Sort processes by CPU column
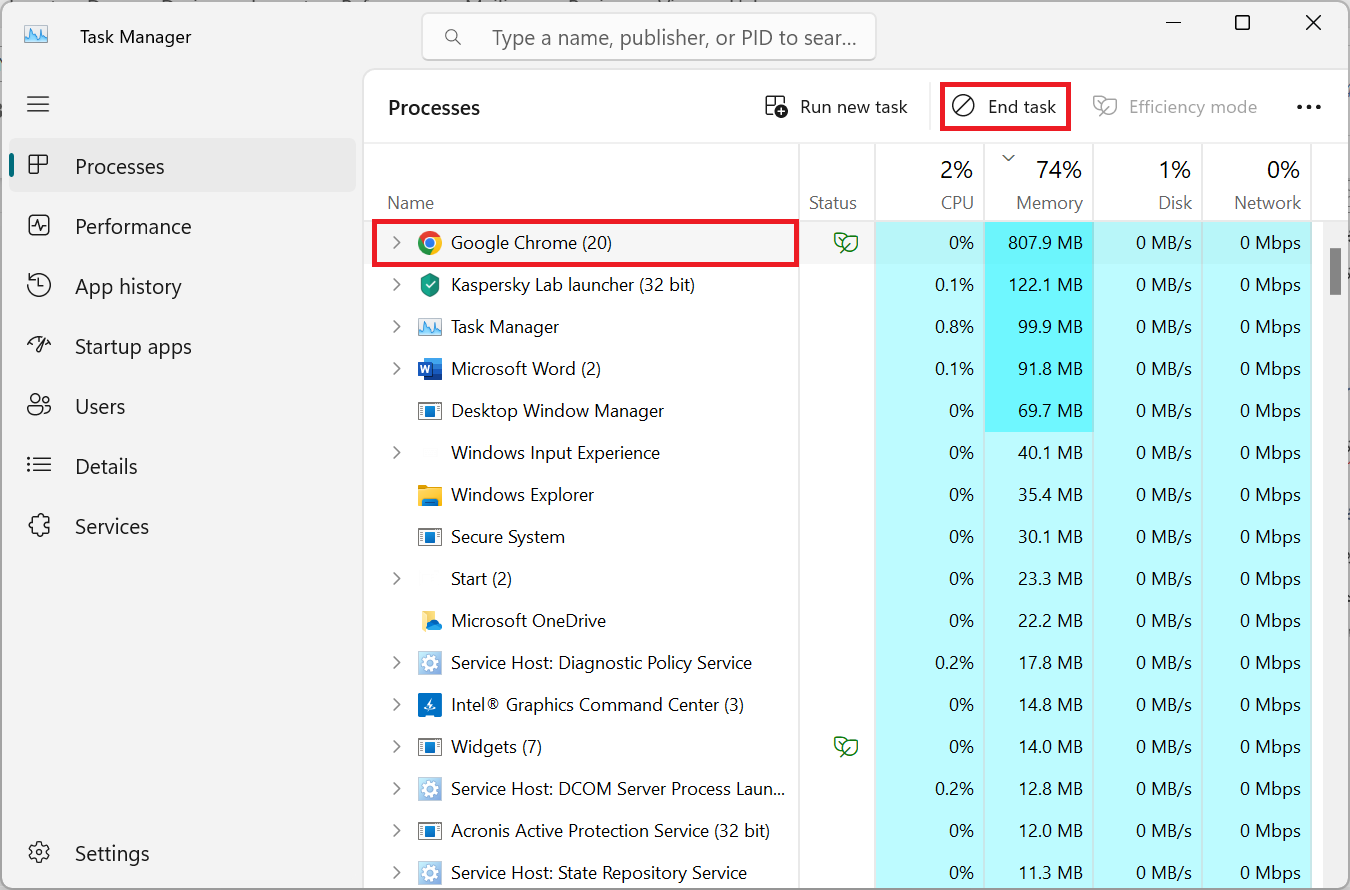The height and width of the screenshot is (890, 1350). [x=930, y=182]
